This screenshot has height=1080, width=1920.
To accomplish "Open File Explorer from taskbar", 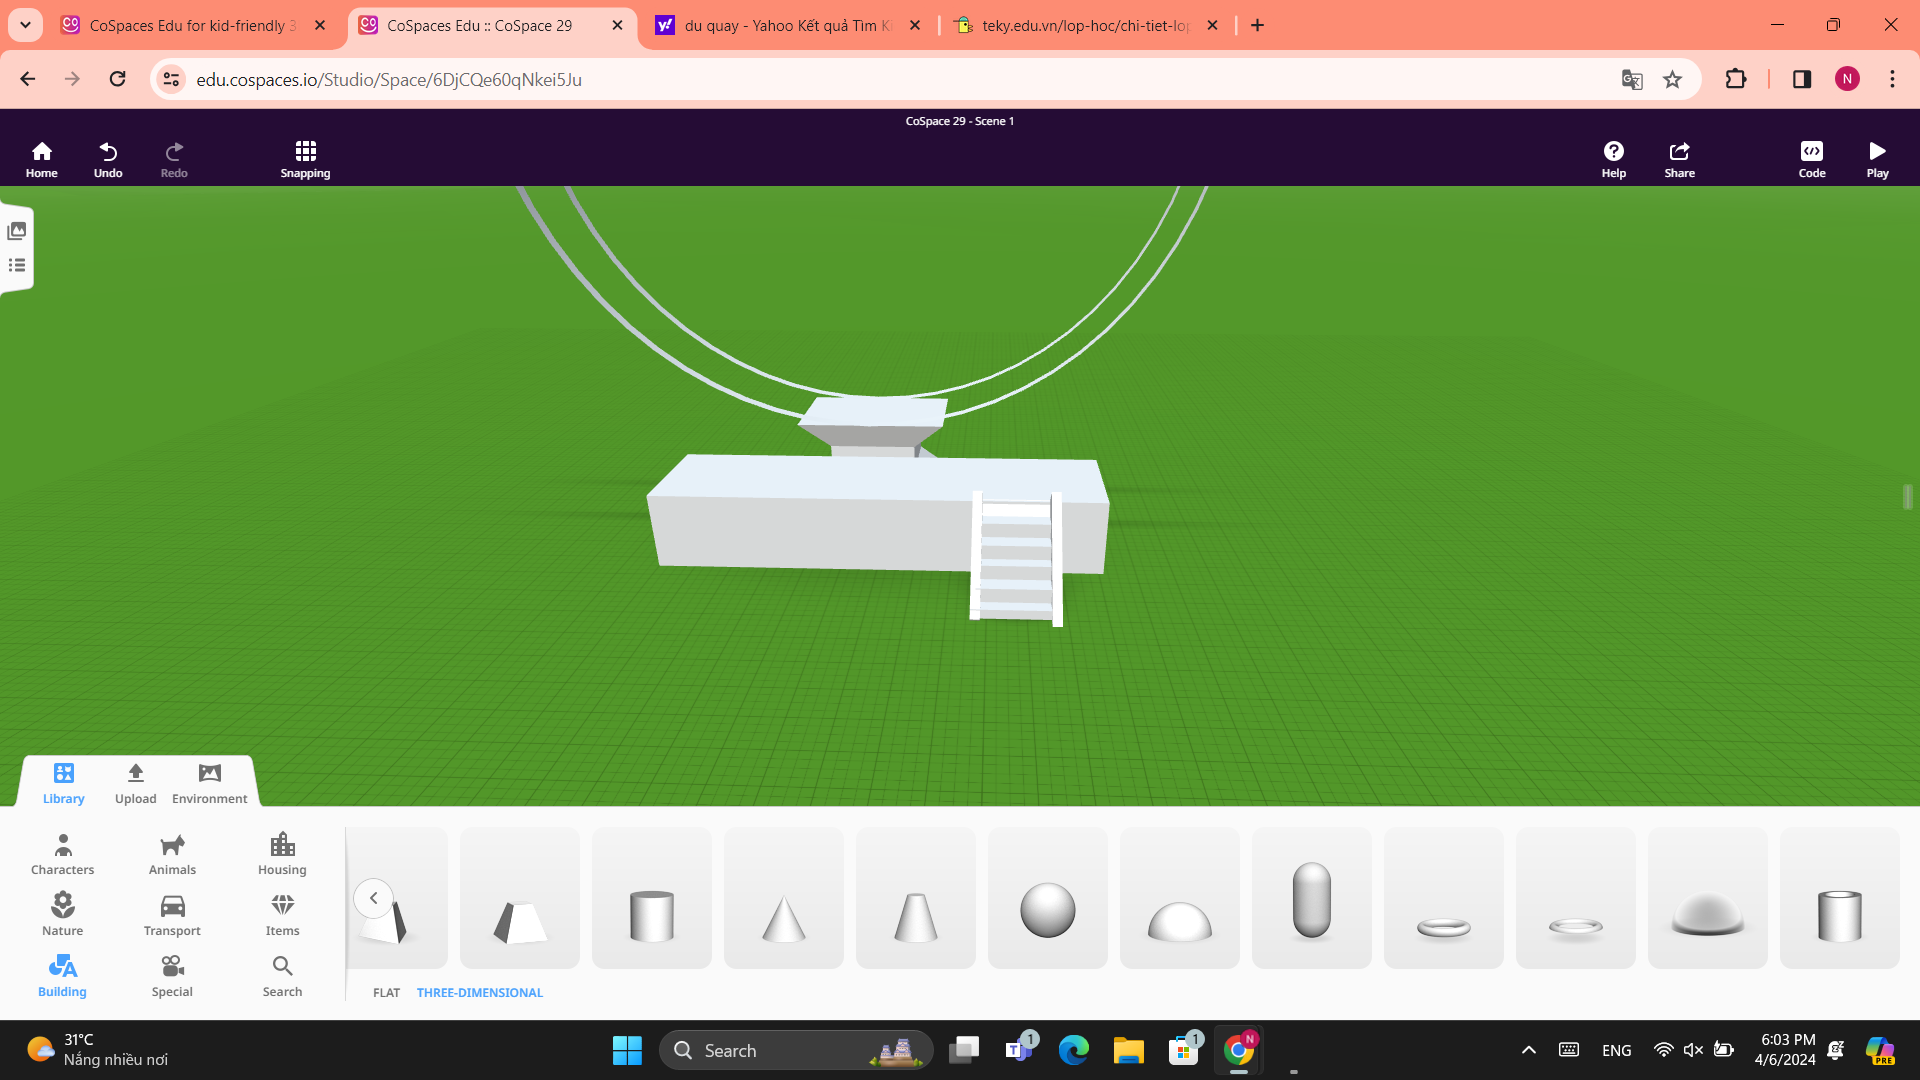I will [x=1128, y=1050].
